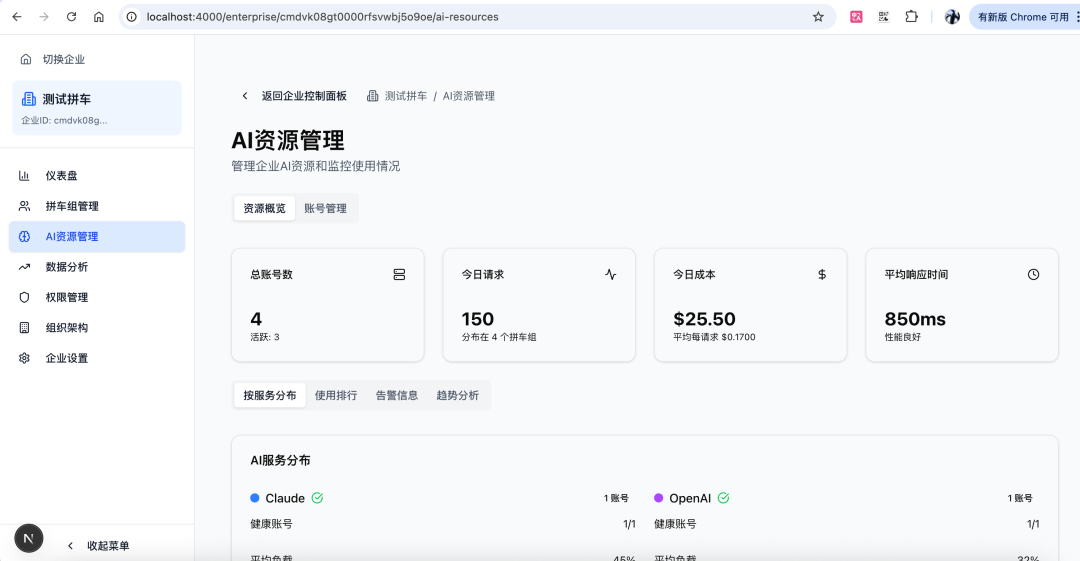Click the 150 requests value
This screenshot has width=1080, height=561.
click(x=478, y=319)
